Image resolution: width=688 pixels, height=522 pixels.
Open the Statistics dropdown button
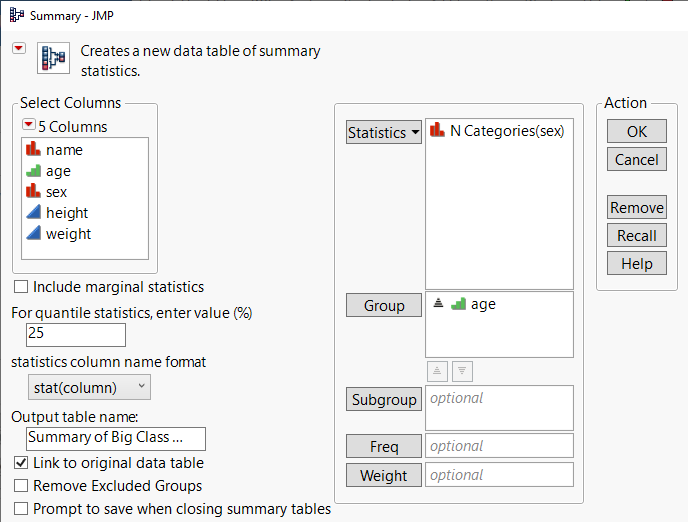coord(384,132)
